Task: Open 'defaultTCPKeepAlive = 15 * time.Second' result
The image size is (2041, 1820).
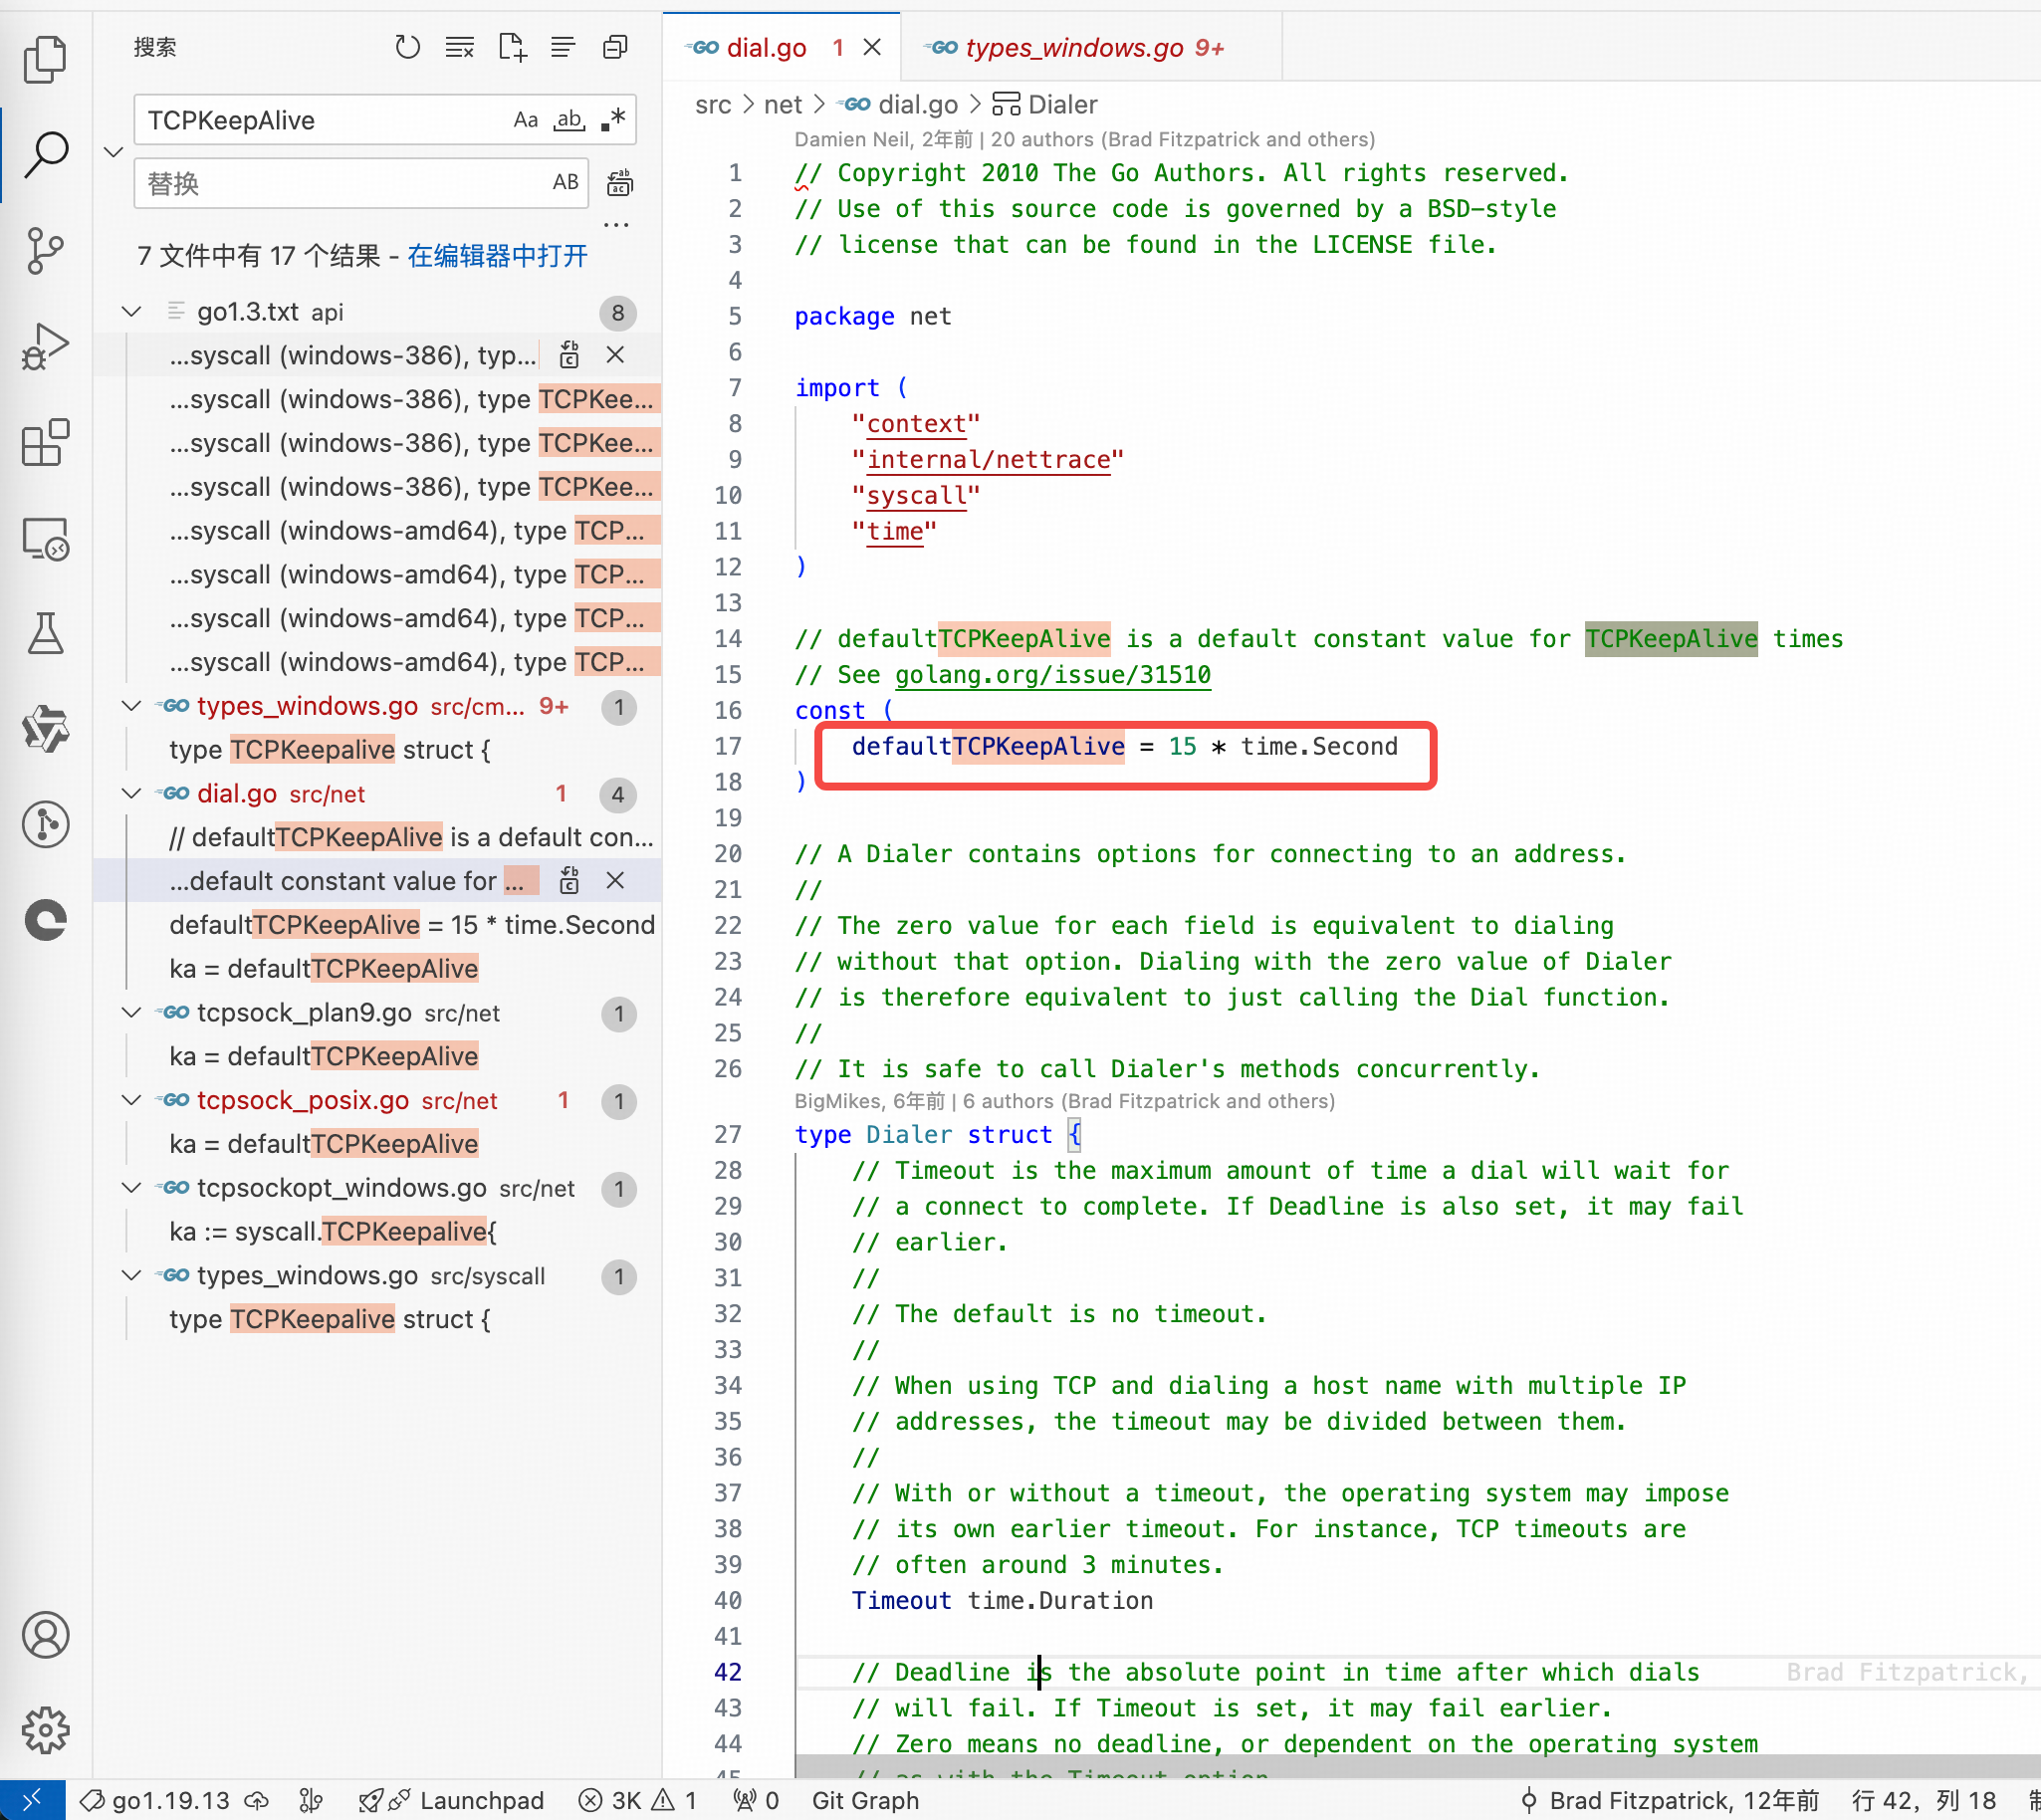Action: (412, 925)
